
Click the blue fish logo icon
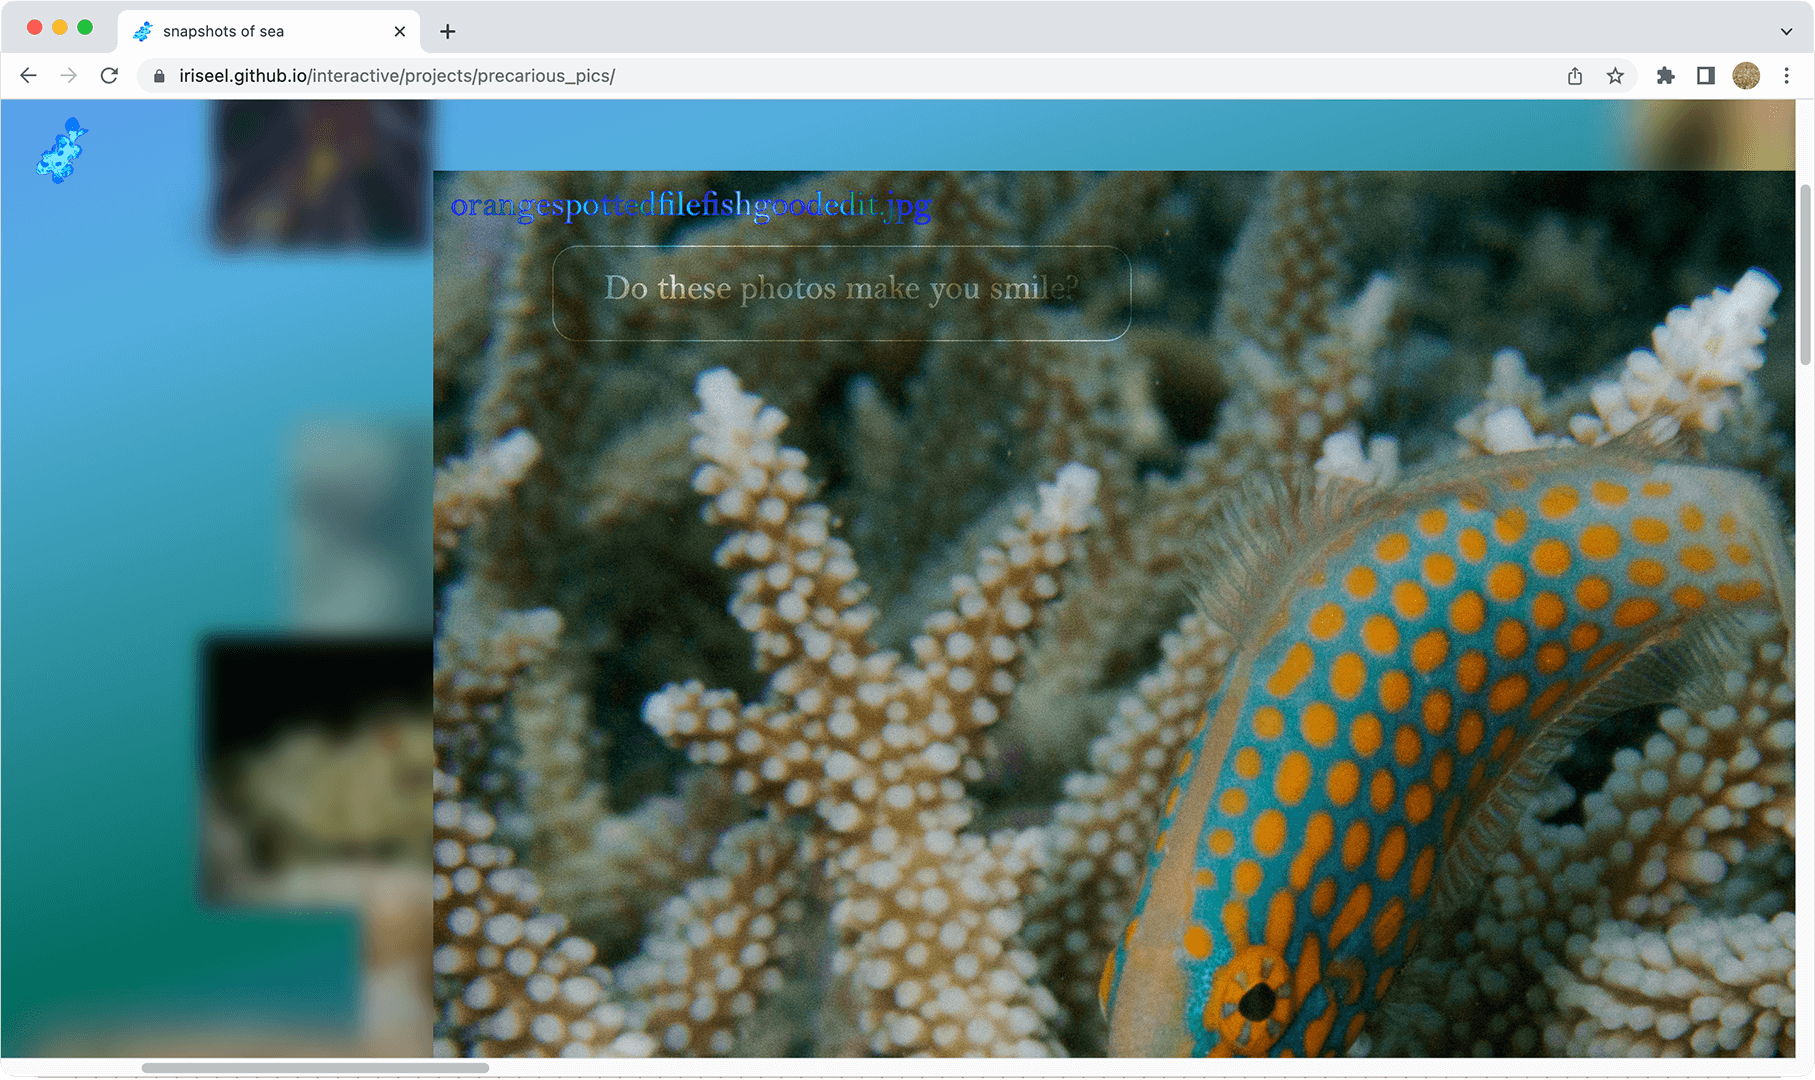tap(62, 151)
